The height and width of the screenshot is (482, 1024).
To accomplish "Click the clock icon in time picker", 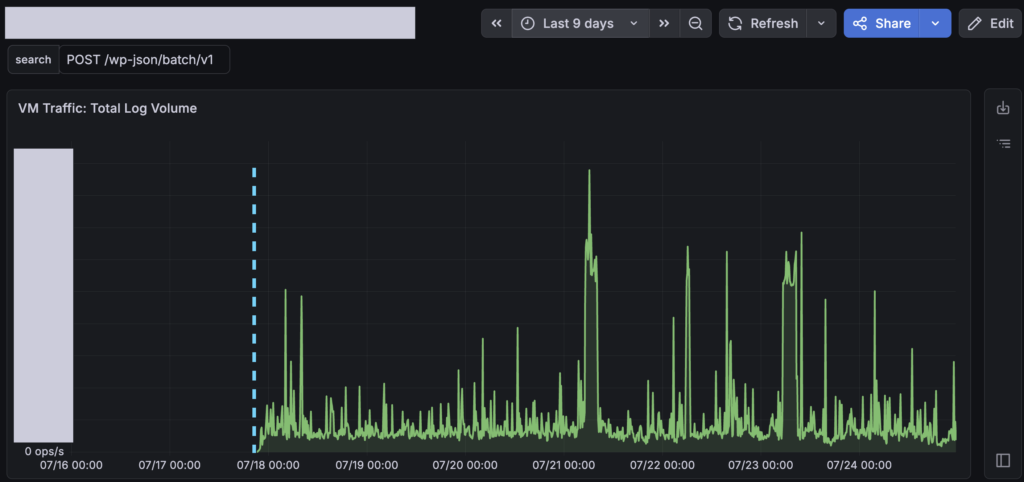I will coord(528,24).
